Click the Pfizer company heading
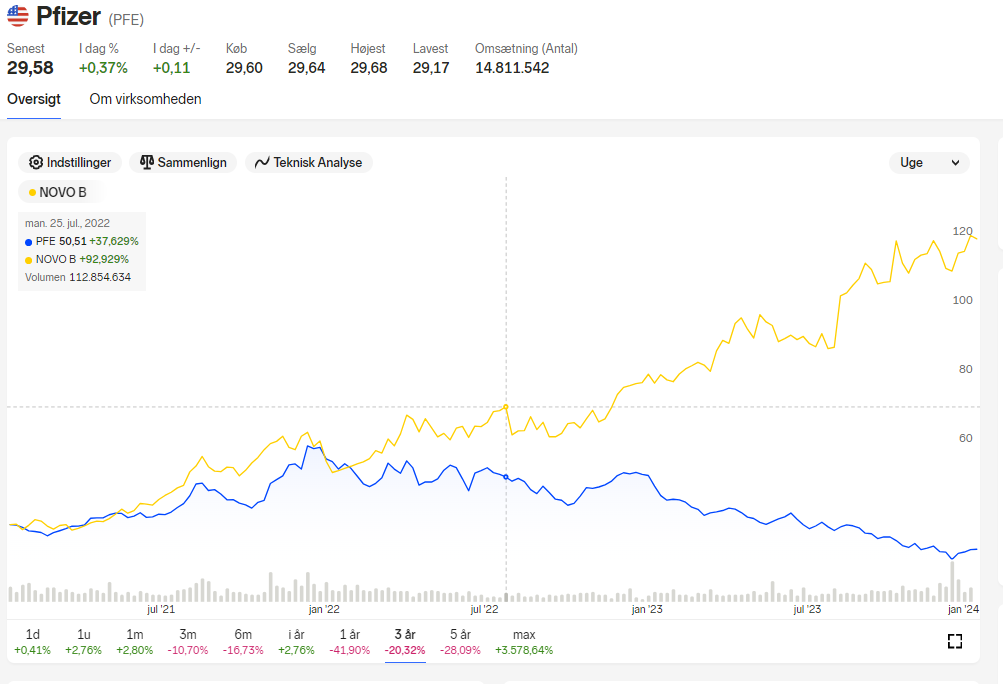 point(68,16)
